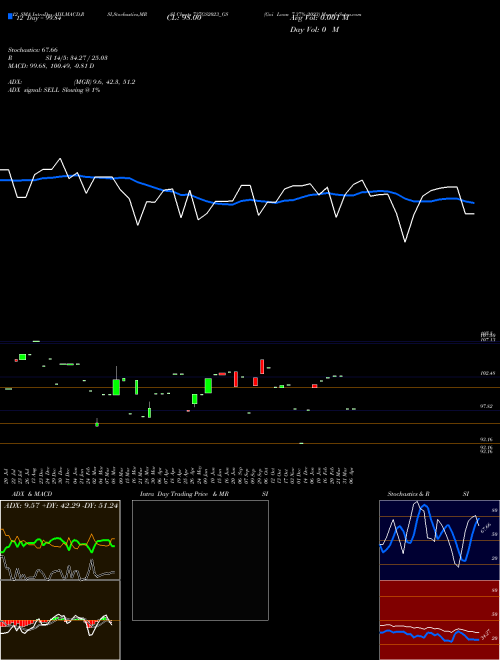Image resolution: width=500 pixels, height=660 pixels.
Task: Click the 'Intra Day Trading Price & MR' title
Action: pyautogui.click(x=184, y=494)
